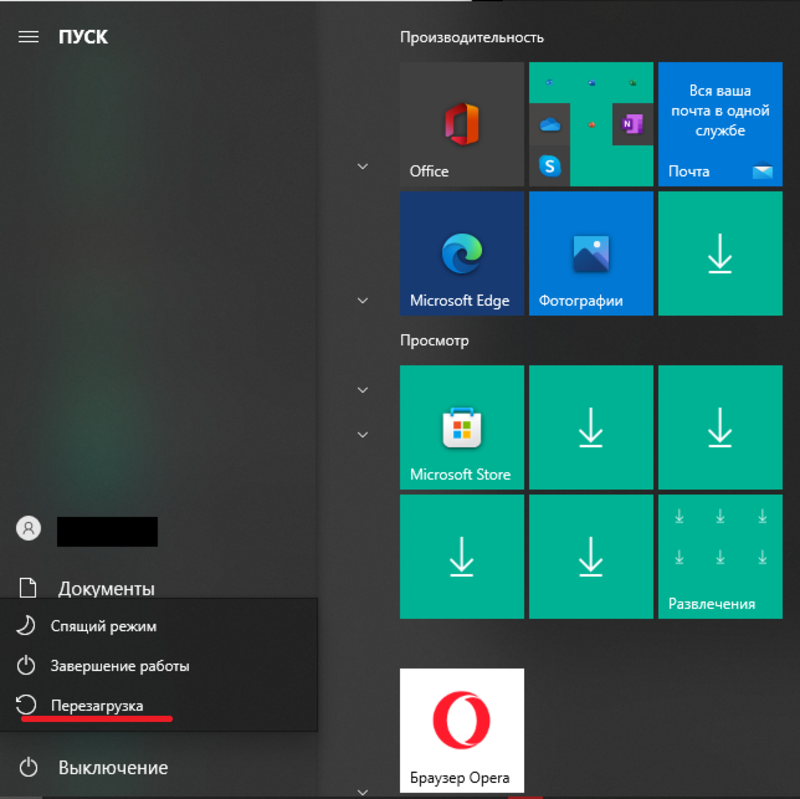The width and height of the screenshot is (800, 799).
Task: Expand the chevron beside Microsoft Edge row
Action: coord(363,300)
